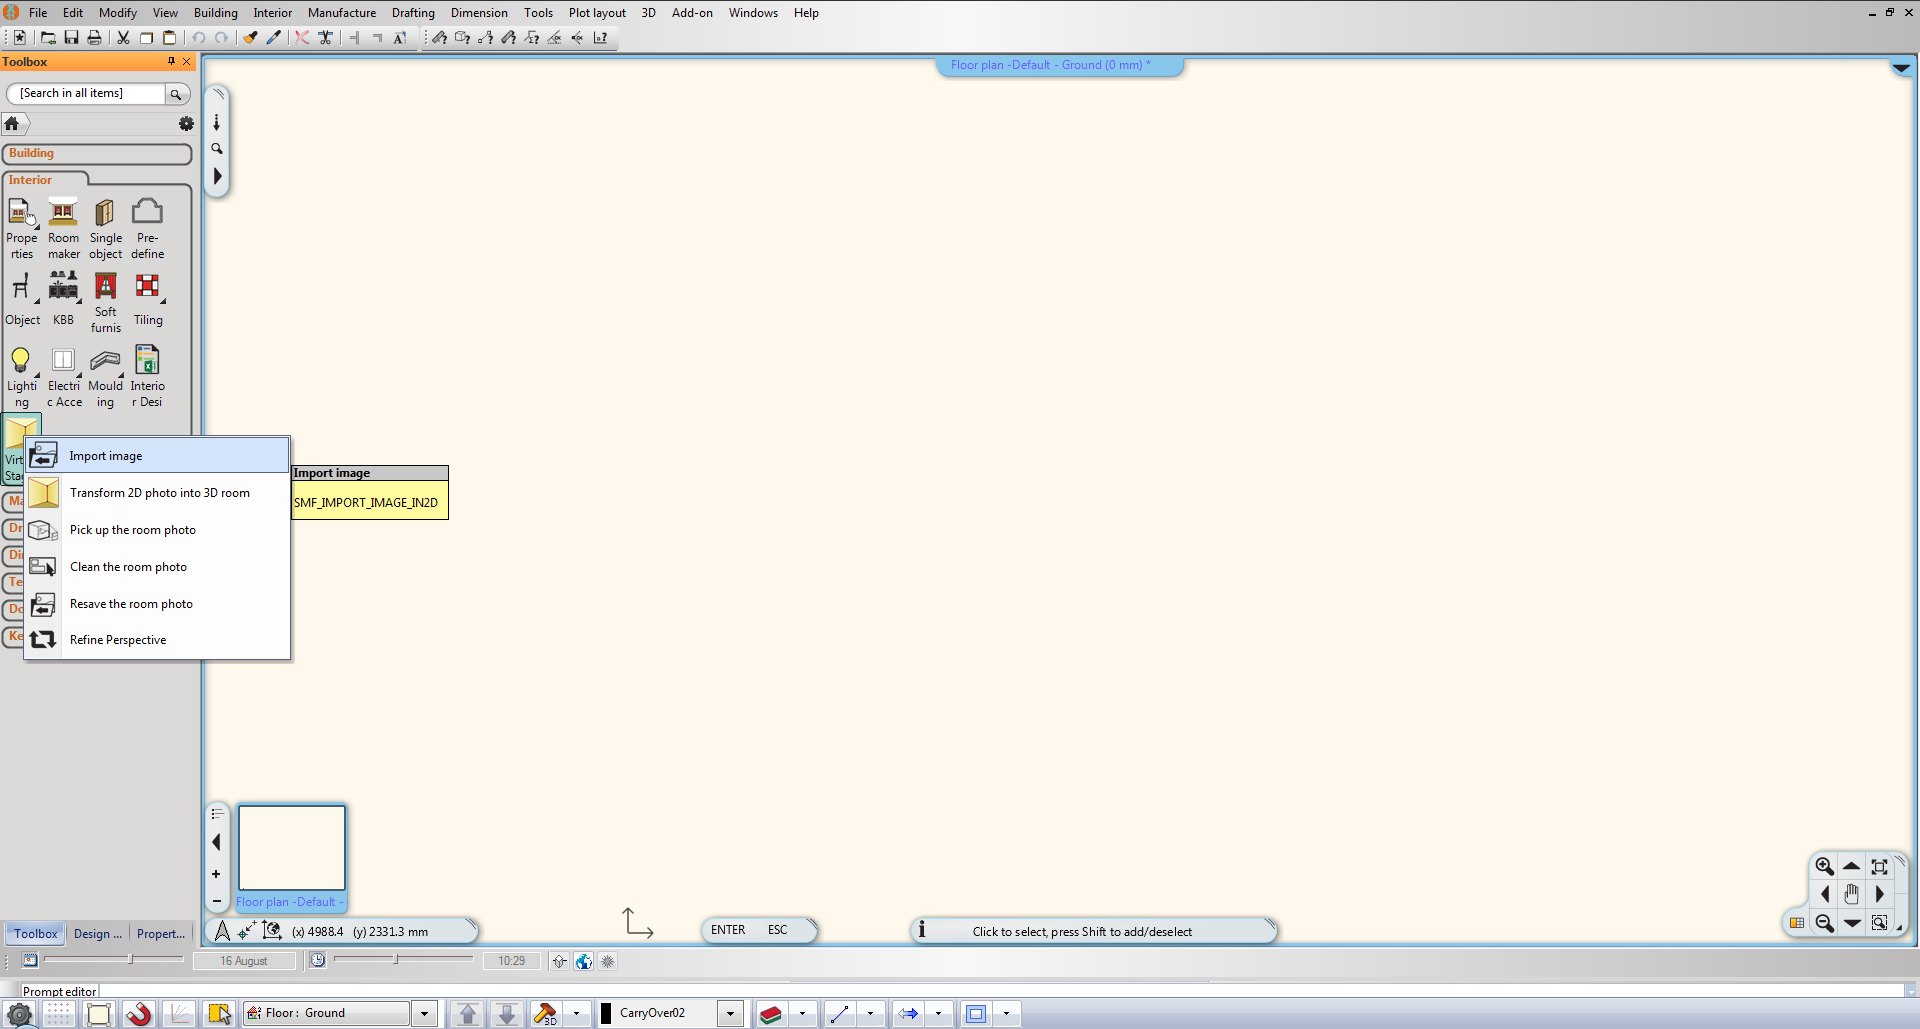Expand the CarryOver02 layer dropdown
This screenshot has height=1029, width=1920.
pyautogui.click(x=730, y=1014)
